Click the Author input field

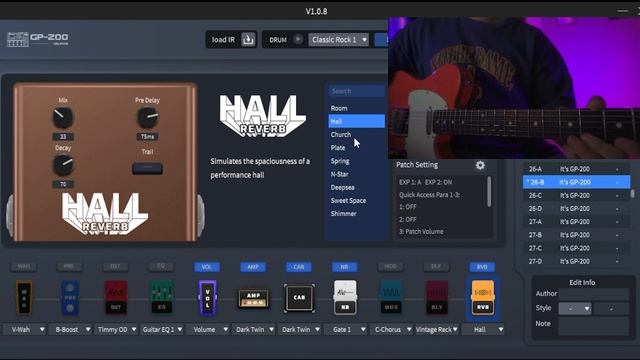[x=593, y=293]
